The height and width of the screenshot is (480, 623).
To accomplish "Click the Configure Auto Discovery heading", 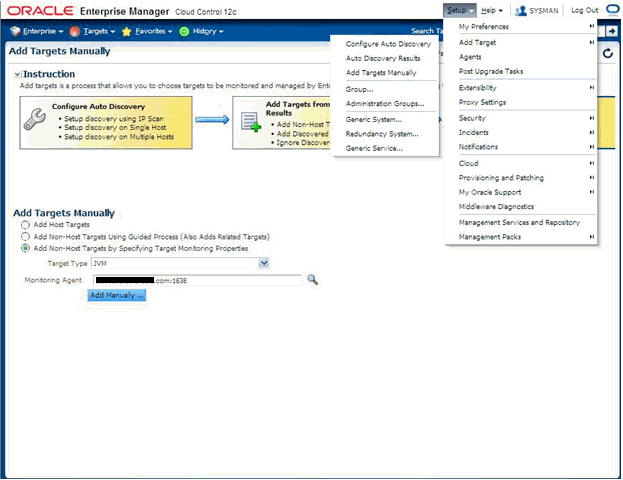I will pyautogui.click(x=98, y=106).
